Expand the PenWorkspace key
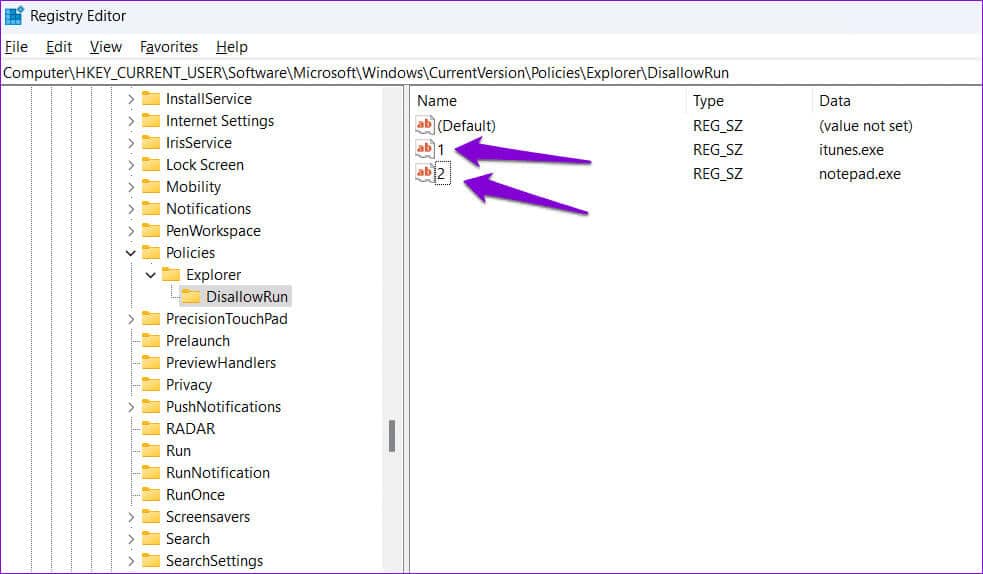The width and height of the screenshot is (983, 574). tap(130, 231)
